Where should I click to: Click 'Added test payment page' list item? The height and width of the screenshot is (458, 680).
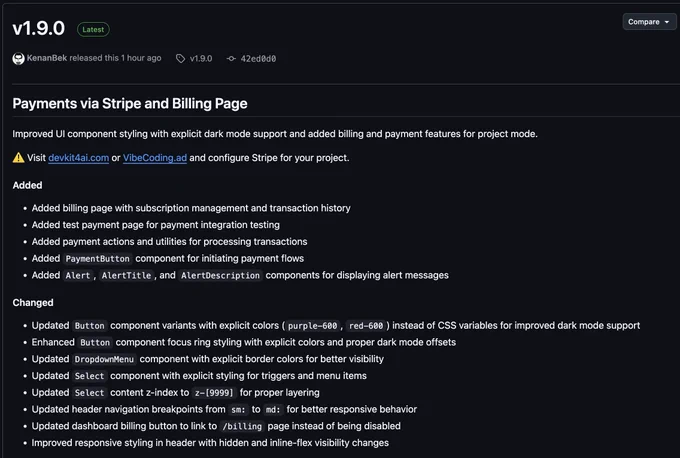(x=156, y=225)
